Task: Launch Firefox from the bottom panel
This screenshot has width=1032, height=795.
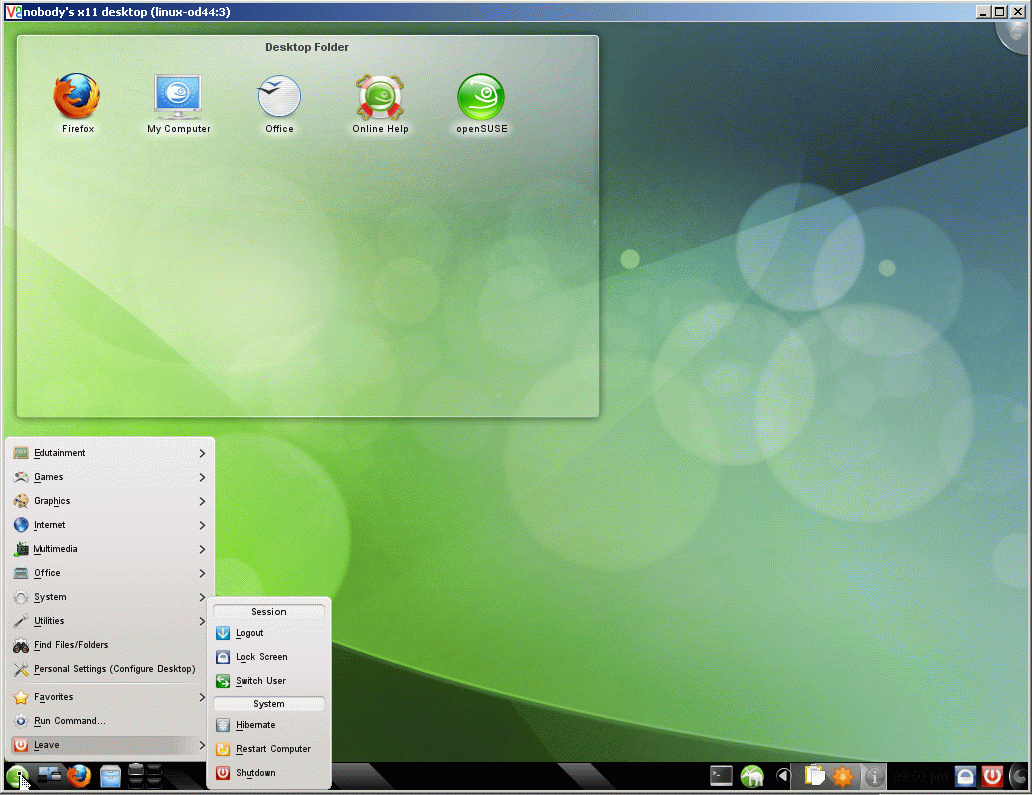Action: (x=79, y=777)
